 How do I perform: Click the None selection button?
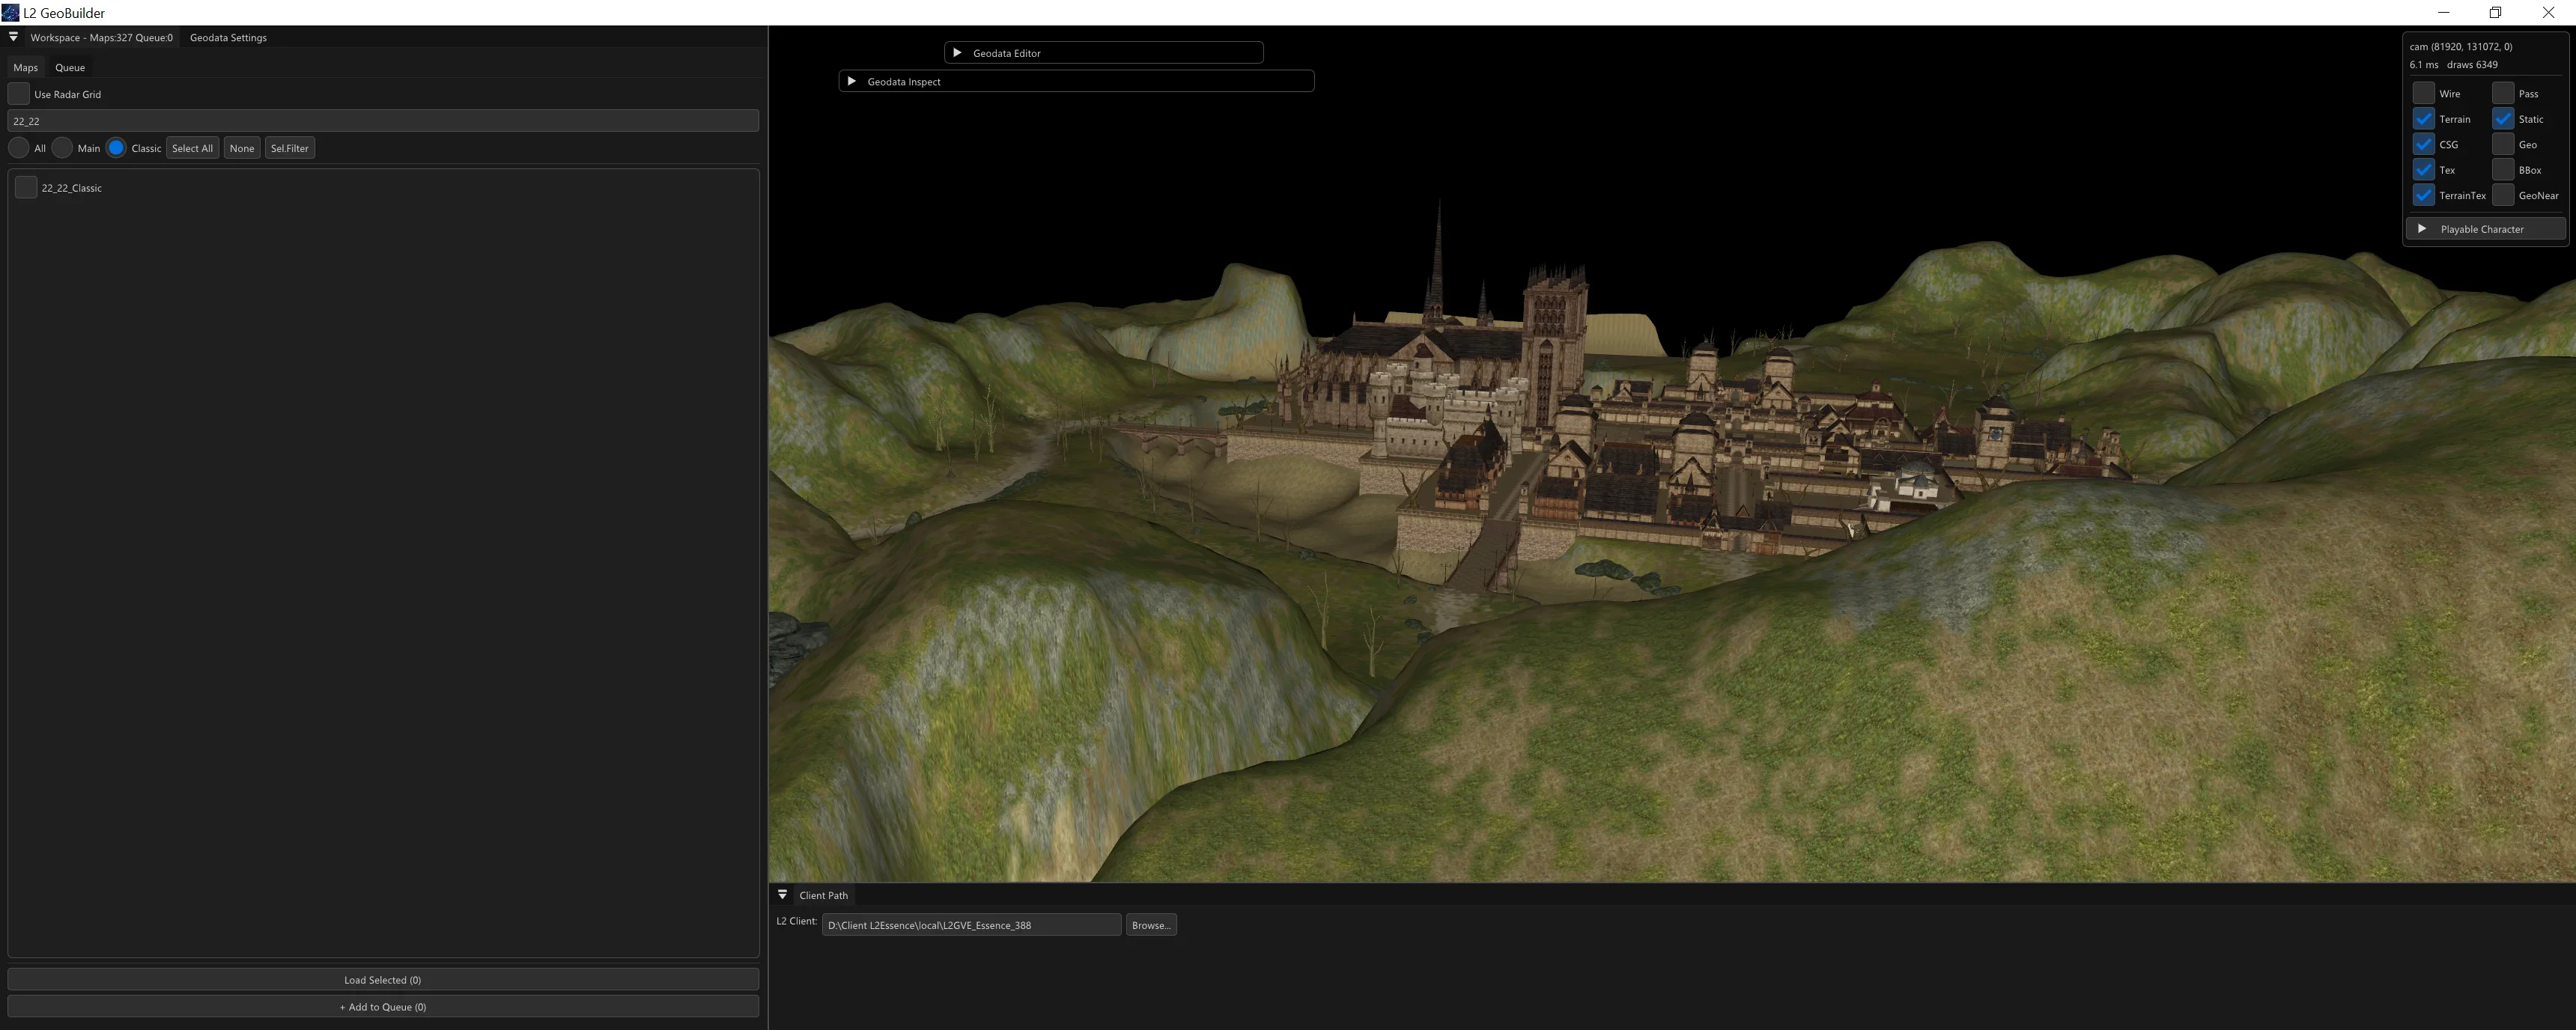(x=242, y=148)
